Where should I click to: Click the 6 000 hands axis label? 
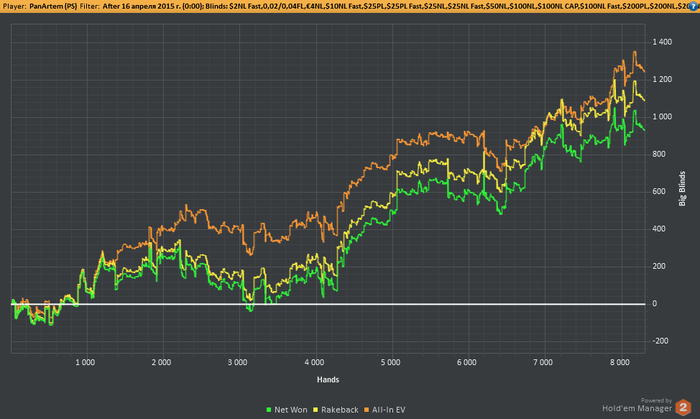[467, 362]
